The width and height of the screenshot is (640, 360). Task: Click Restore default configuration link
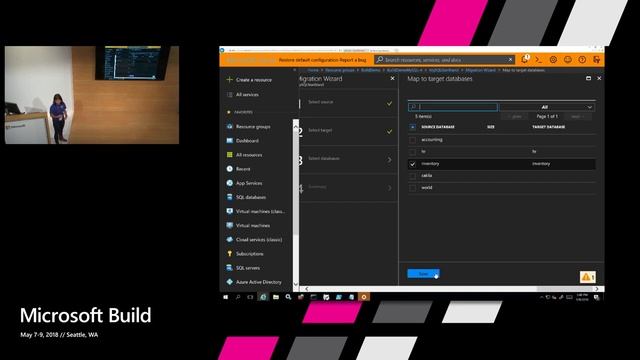309,60
